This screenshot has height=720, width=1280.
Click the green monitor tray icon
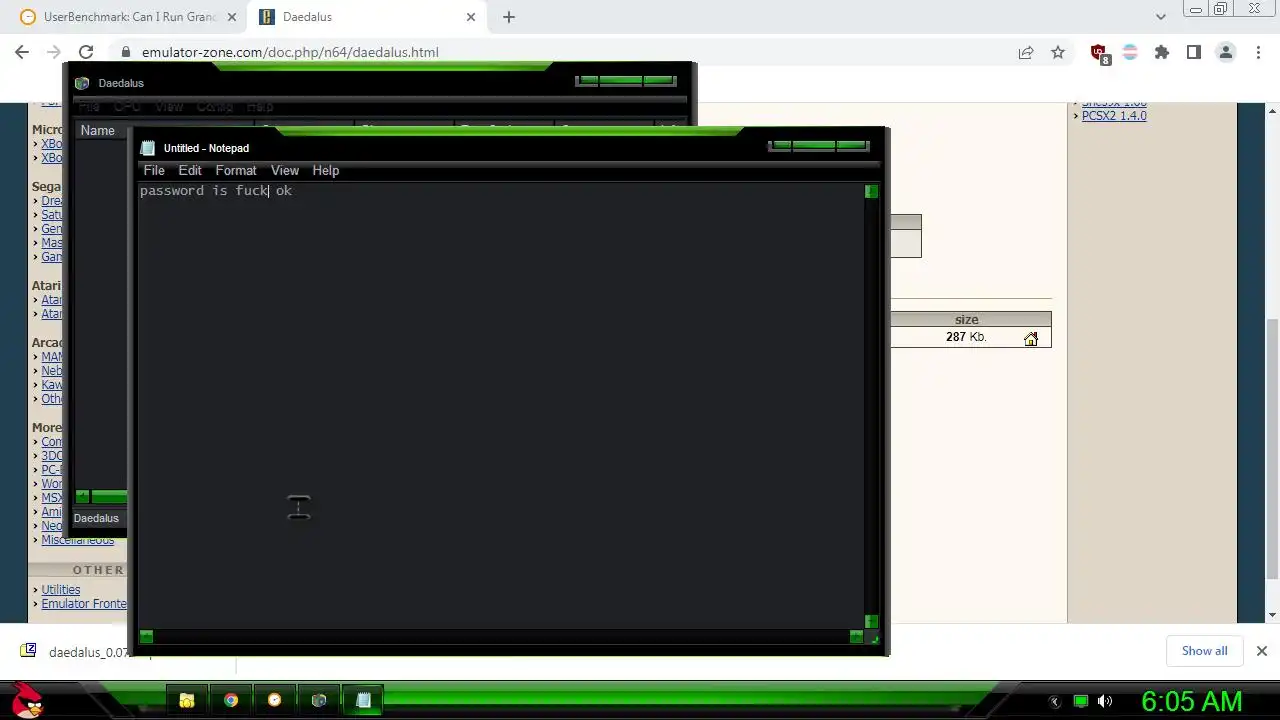(1080, 701)
